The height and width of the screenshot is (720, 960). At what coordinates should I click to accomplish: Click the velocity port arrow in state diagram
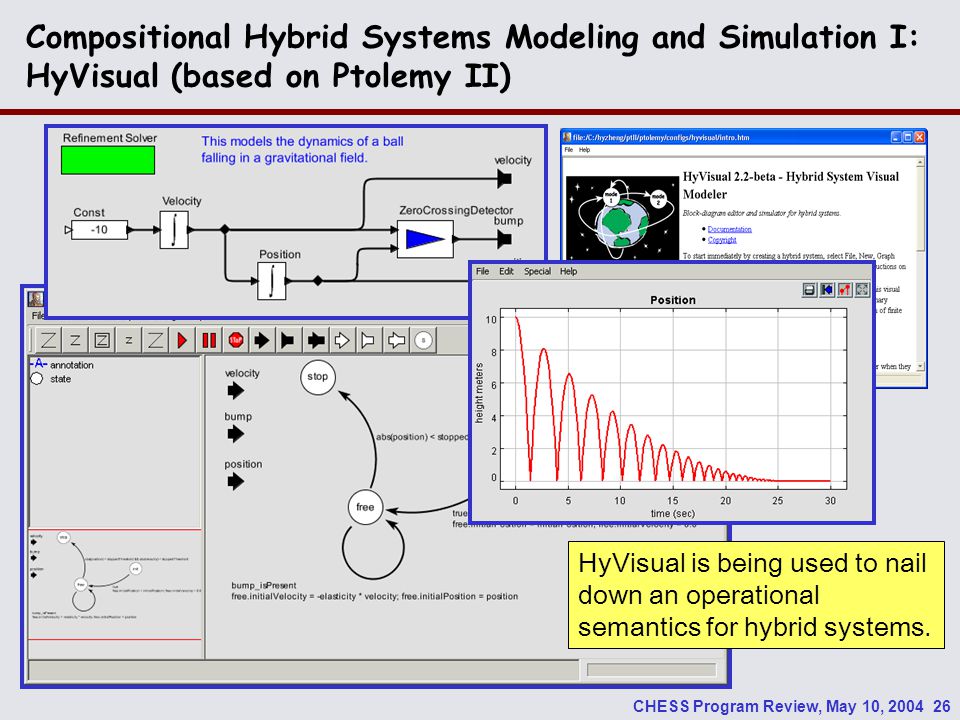click(x=236, y=391)
